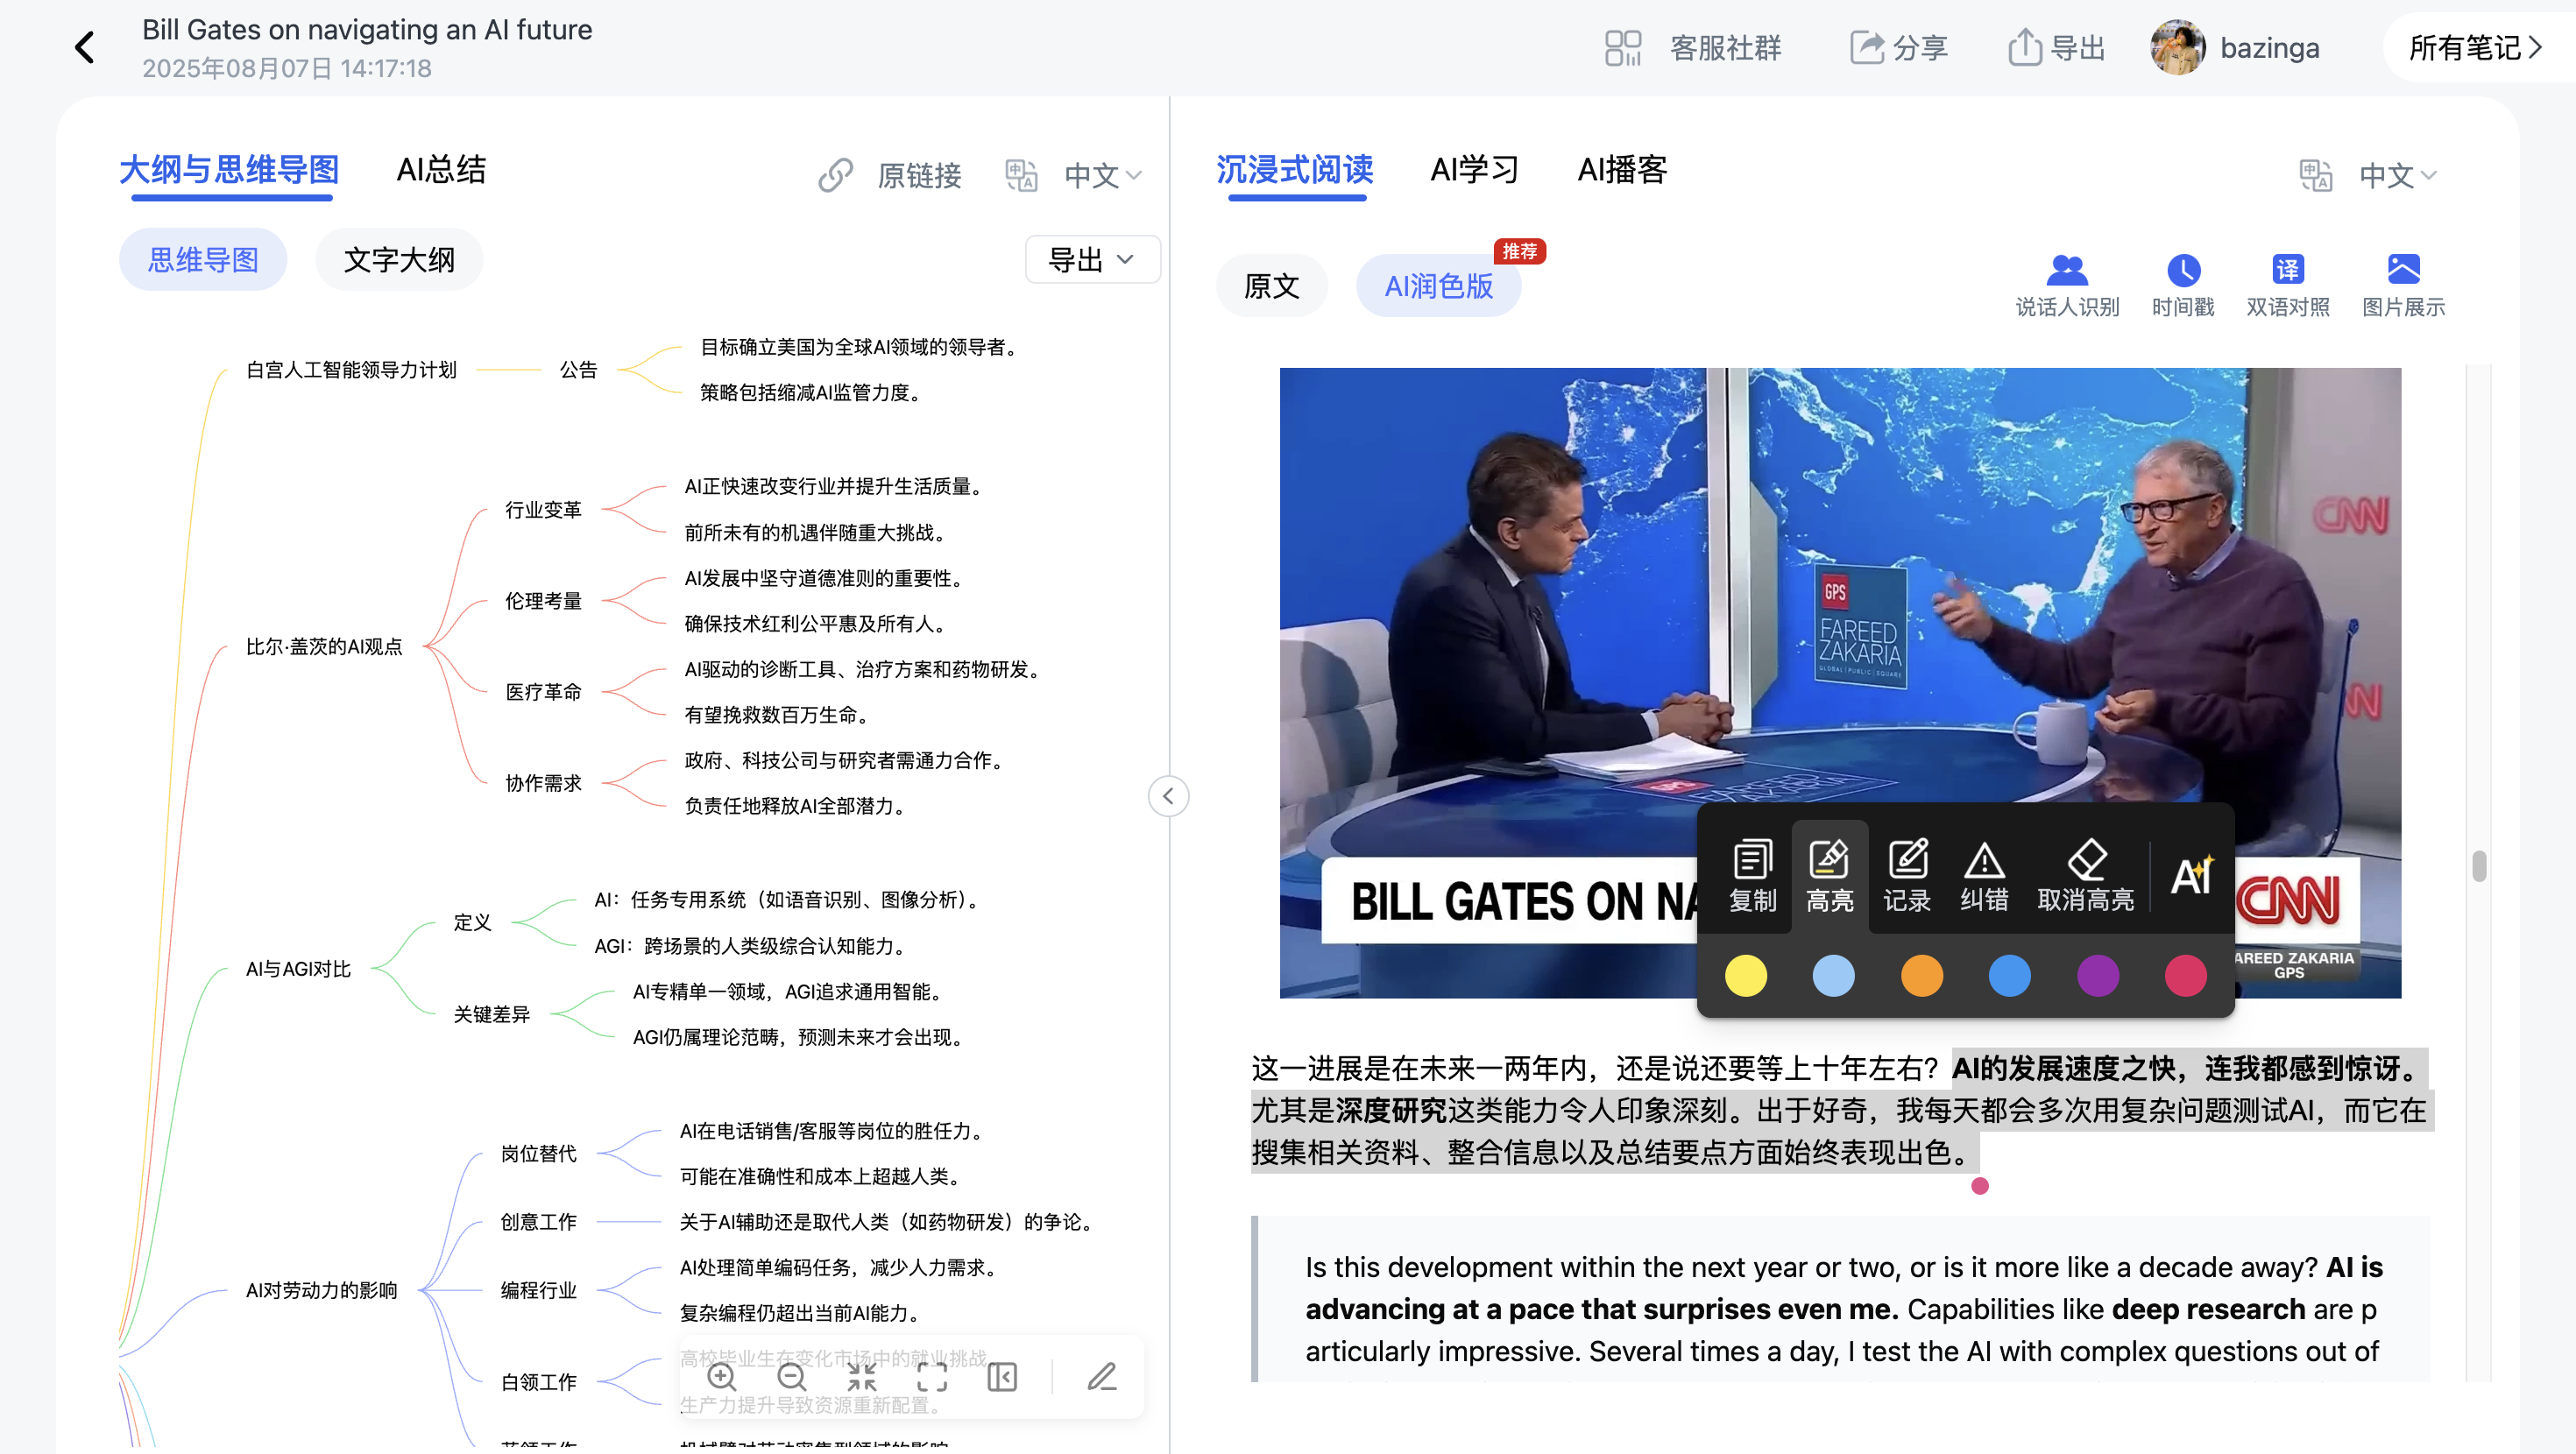Open 原链接 source link

(x=890, y=175)
